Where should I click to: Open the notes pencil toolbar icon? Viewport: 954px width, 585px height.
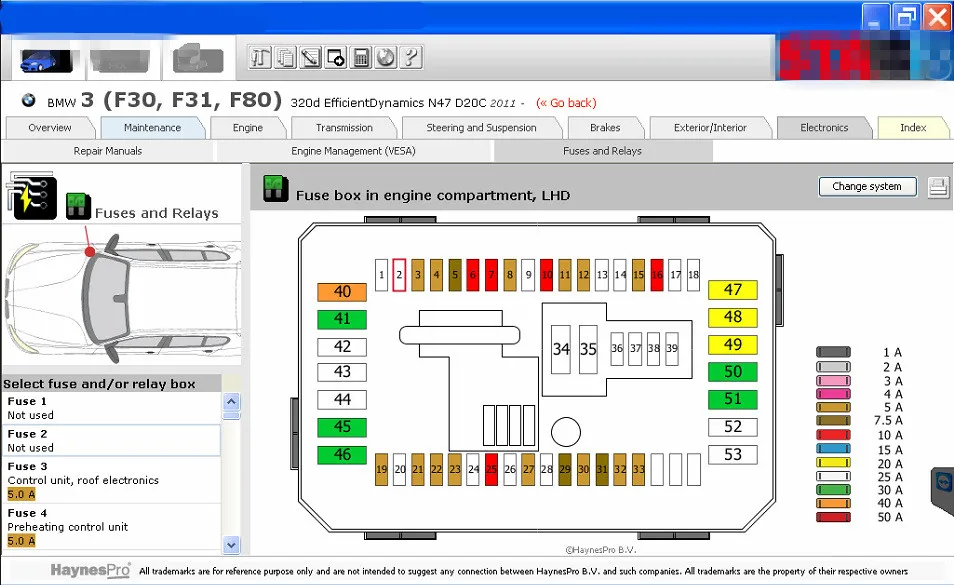click(310, 58)
